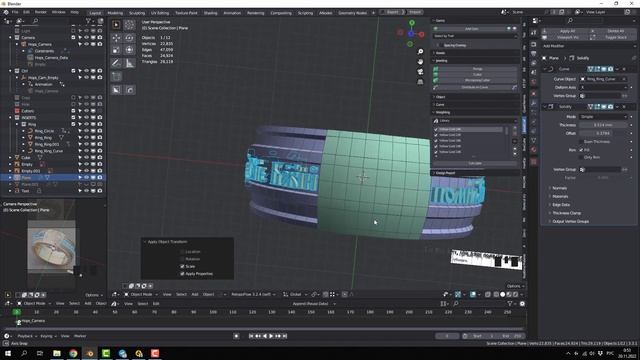This screenshot has height=360, width=640.
Task: Enable Even Thickness checkbox in Solidify
Action: click(581, 142)
